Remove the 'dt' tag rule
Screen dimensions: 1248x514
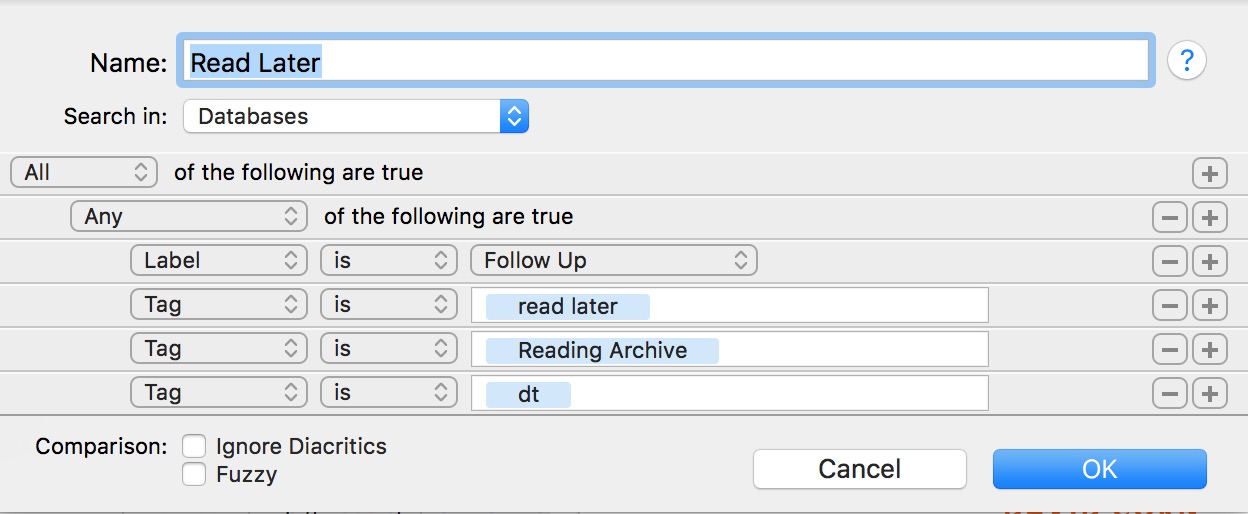pyautogui.click(x=1169, y=393)
